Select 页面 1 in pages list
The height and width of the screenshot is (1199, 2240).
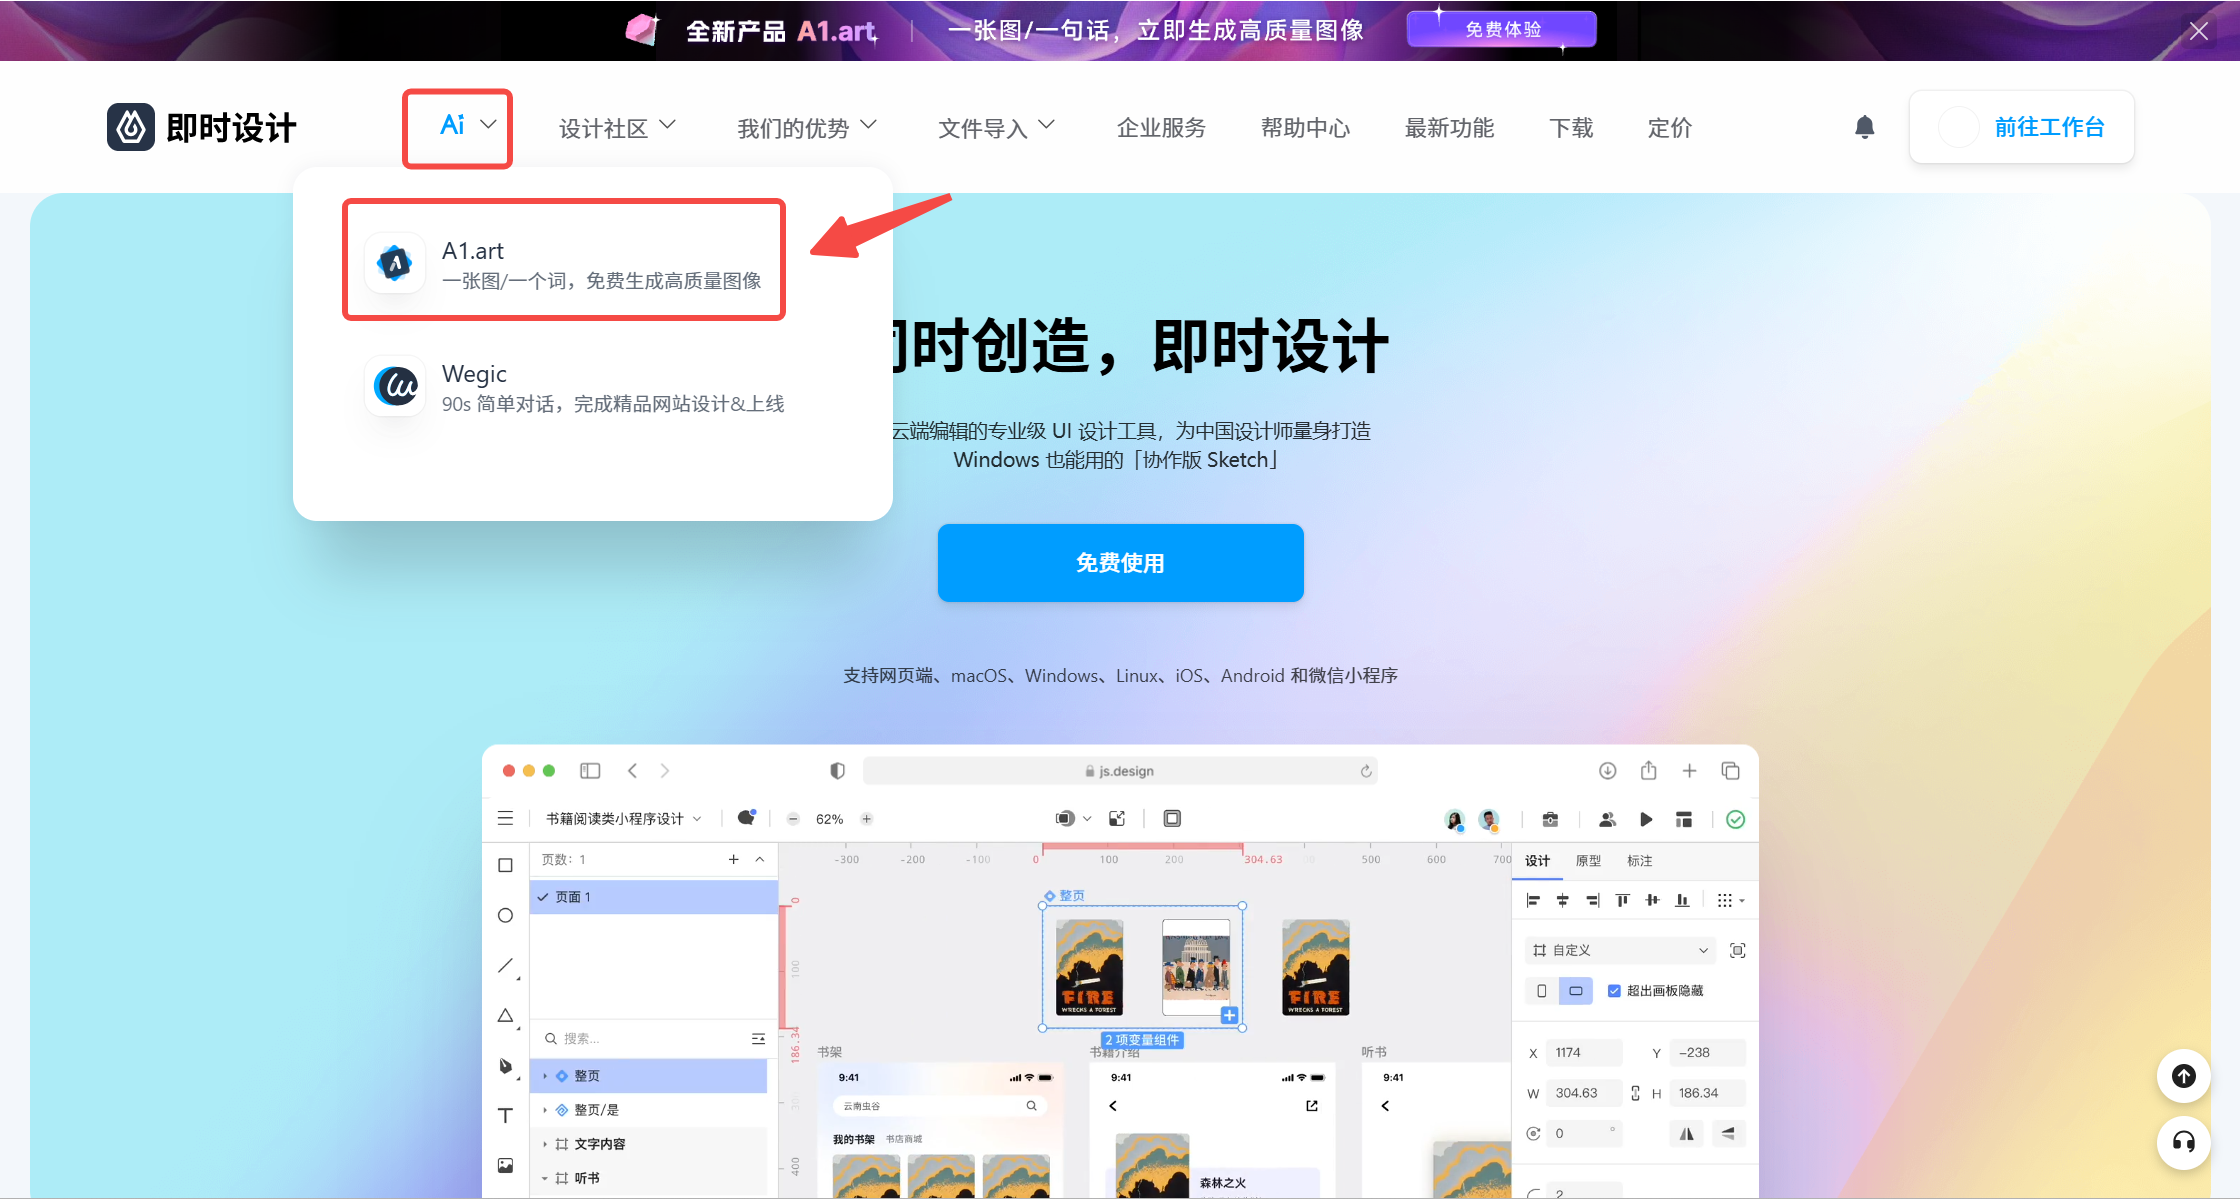click(x=654, y=897)
